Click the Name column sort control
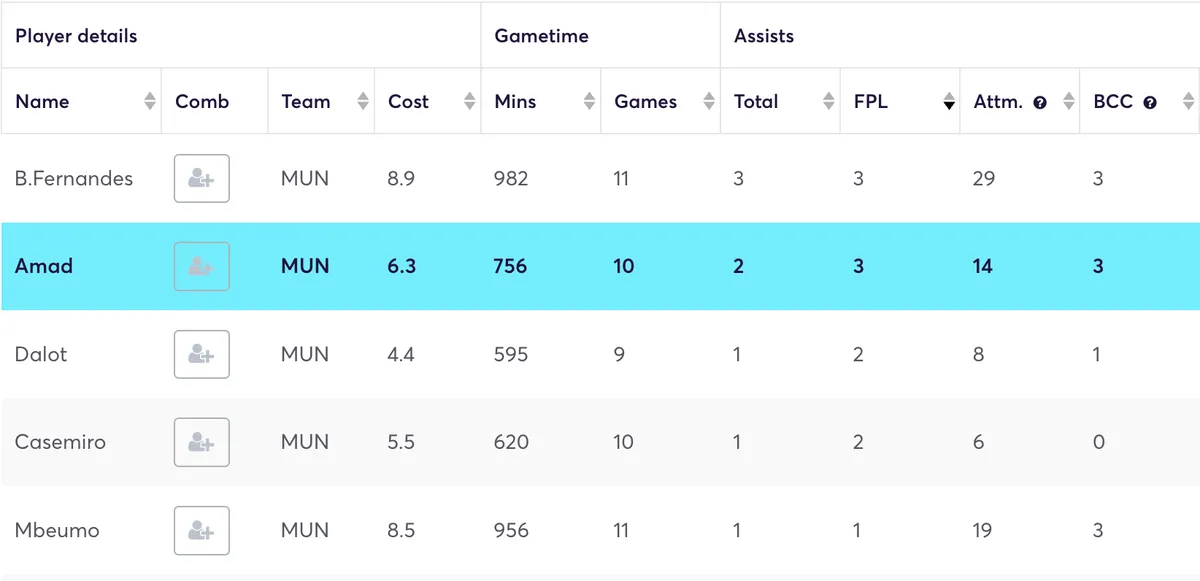The image size is (1200, 581). [x=148, y=101]
